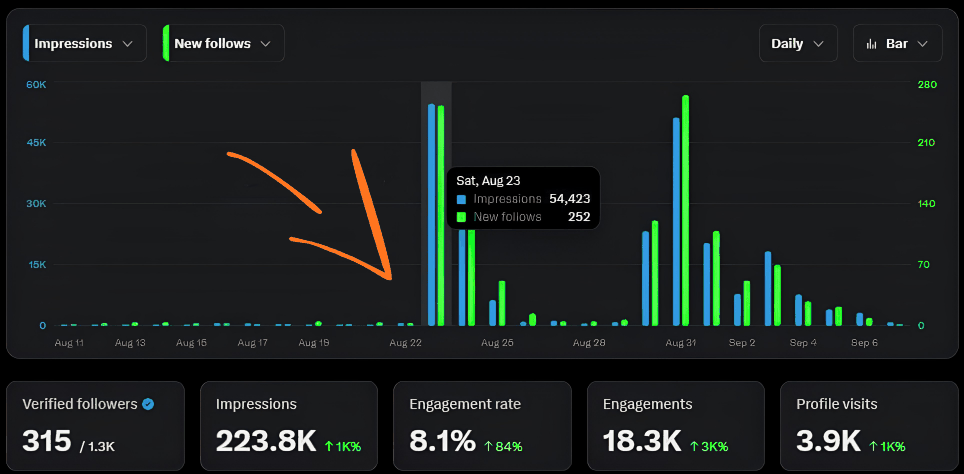Click the Aug 11 axis label
The image size is (964, 474).
click(69, 343)
